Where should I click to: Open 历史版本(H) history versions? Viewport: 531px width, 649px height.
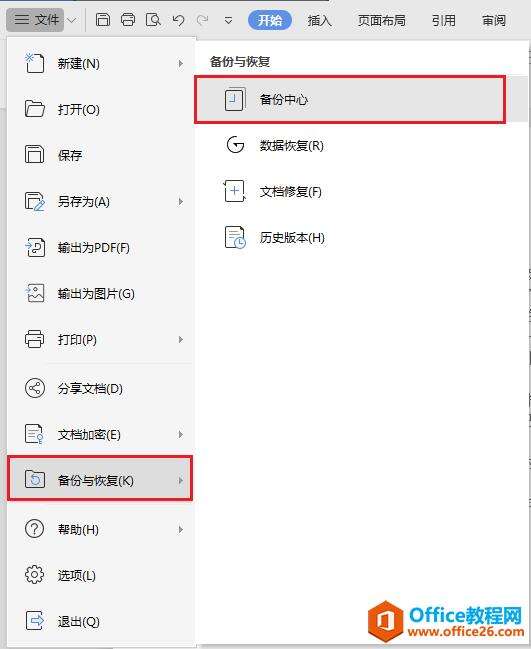coord(274,237)
